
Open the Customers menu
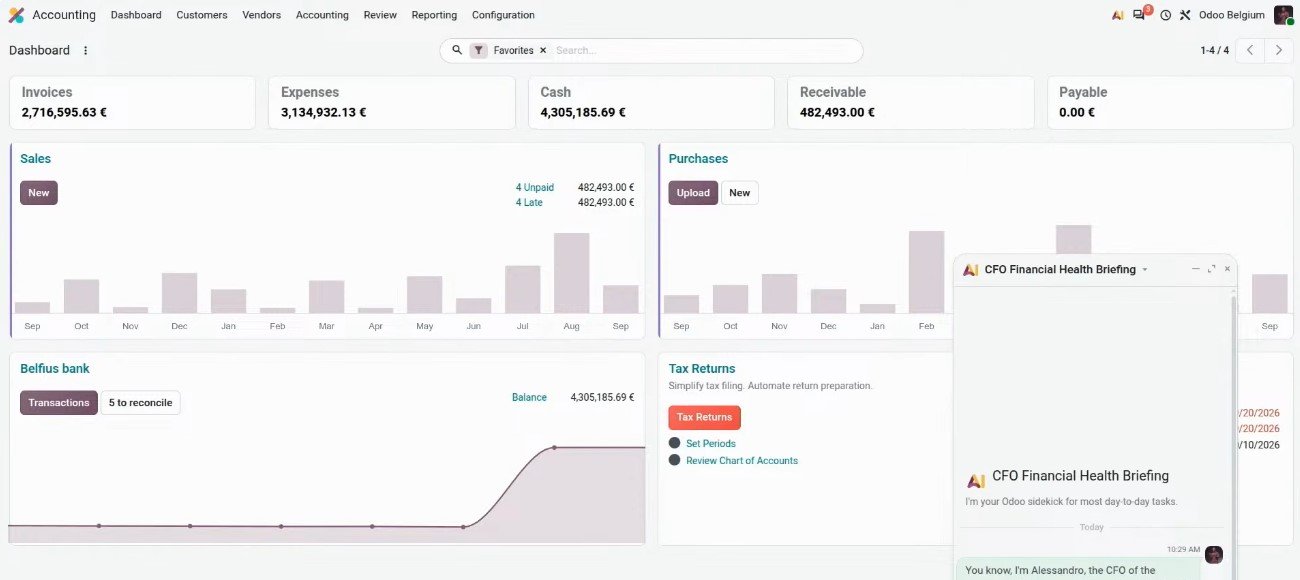point(202,15)
